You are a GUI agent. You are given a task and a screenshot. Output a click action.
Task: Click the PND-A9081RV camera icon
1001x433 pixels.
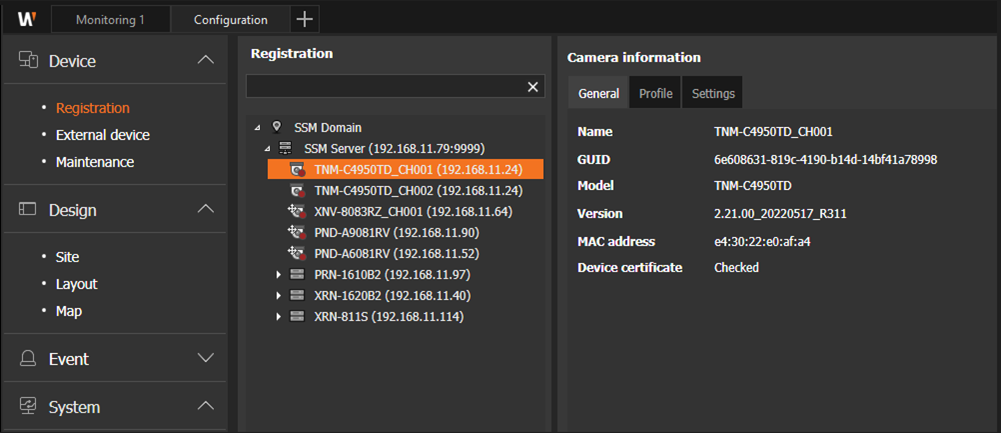point(296,232)
